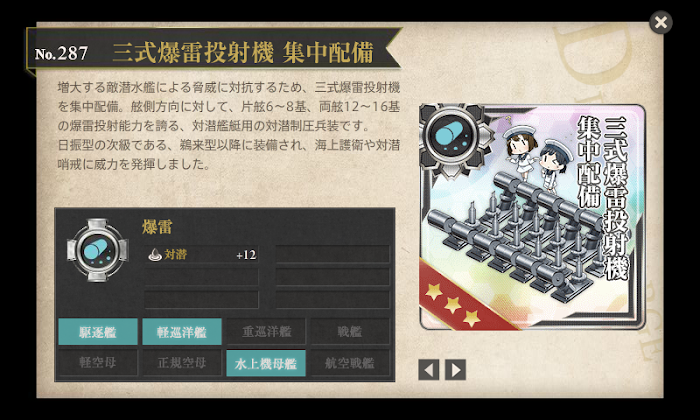Click the 対潜 anti-submarine stat icon
700x420 pixels.
(x=154, y=255)
